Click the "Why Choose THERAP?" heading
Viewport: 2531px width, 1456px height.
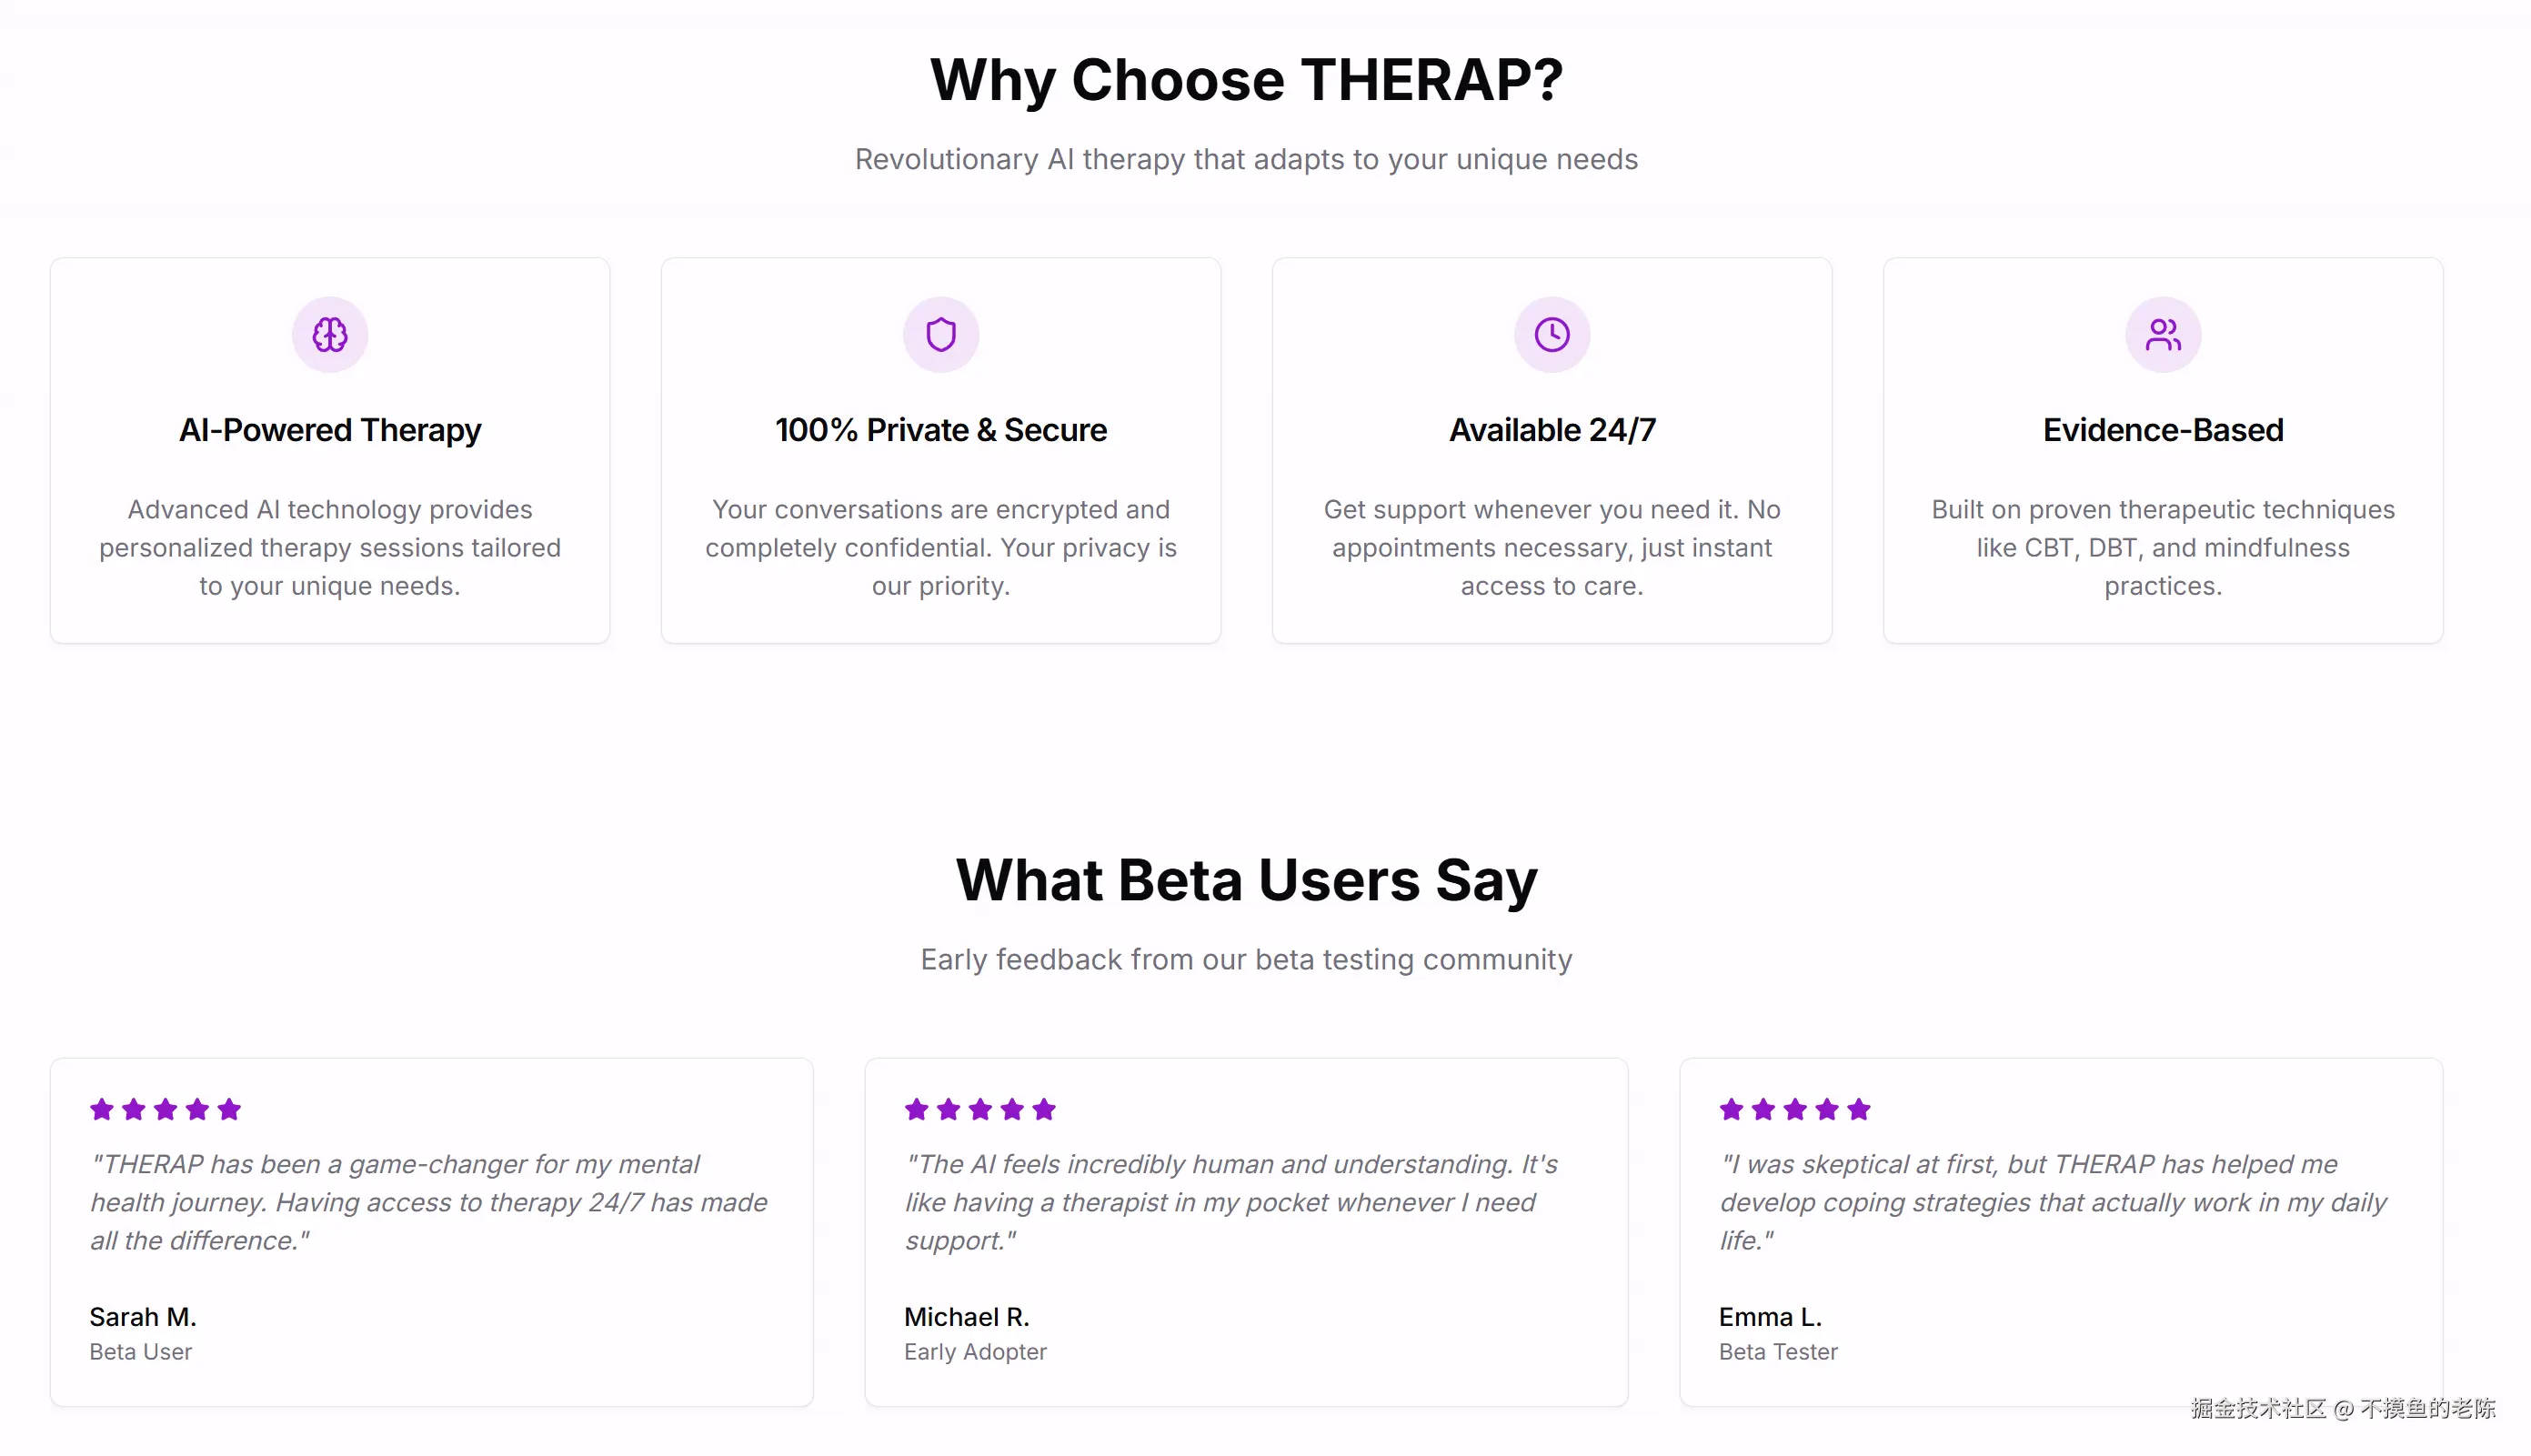click(1246, 80)
